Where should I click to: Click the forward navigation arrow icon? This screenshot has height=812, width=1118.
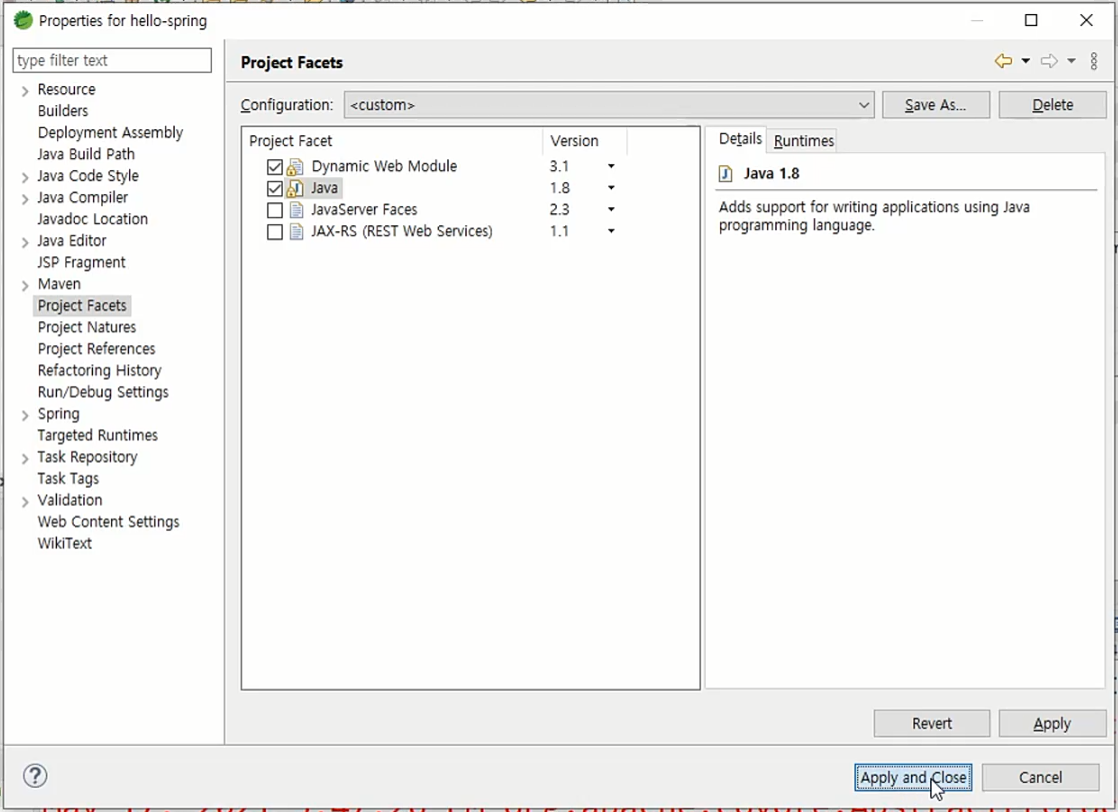1049,61
